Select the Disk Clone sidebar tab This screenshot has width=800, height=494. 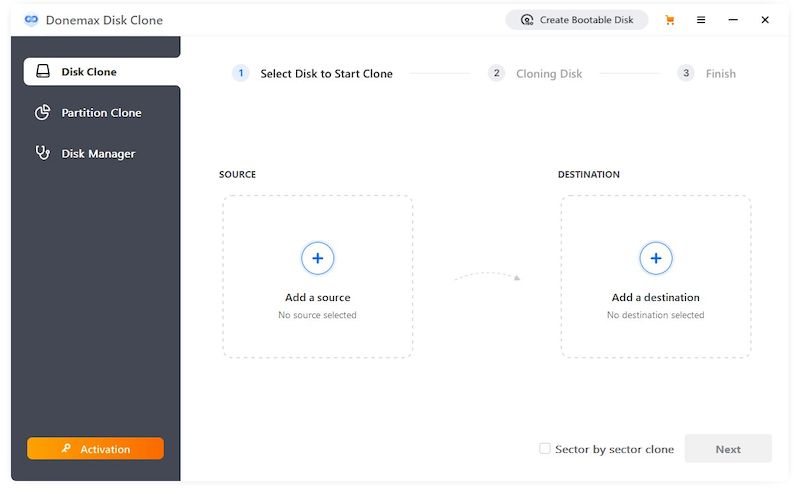[101, 72]
